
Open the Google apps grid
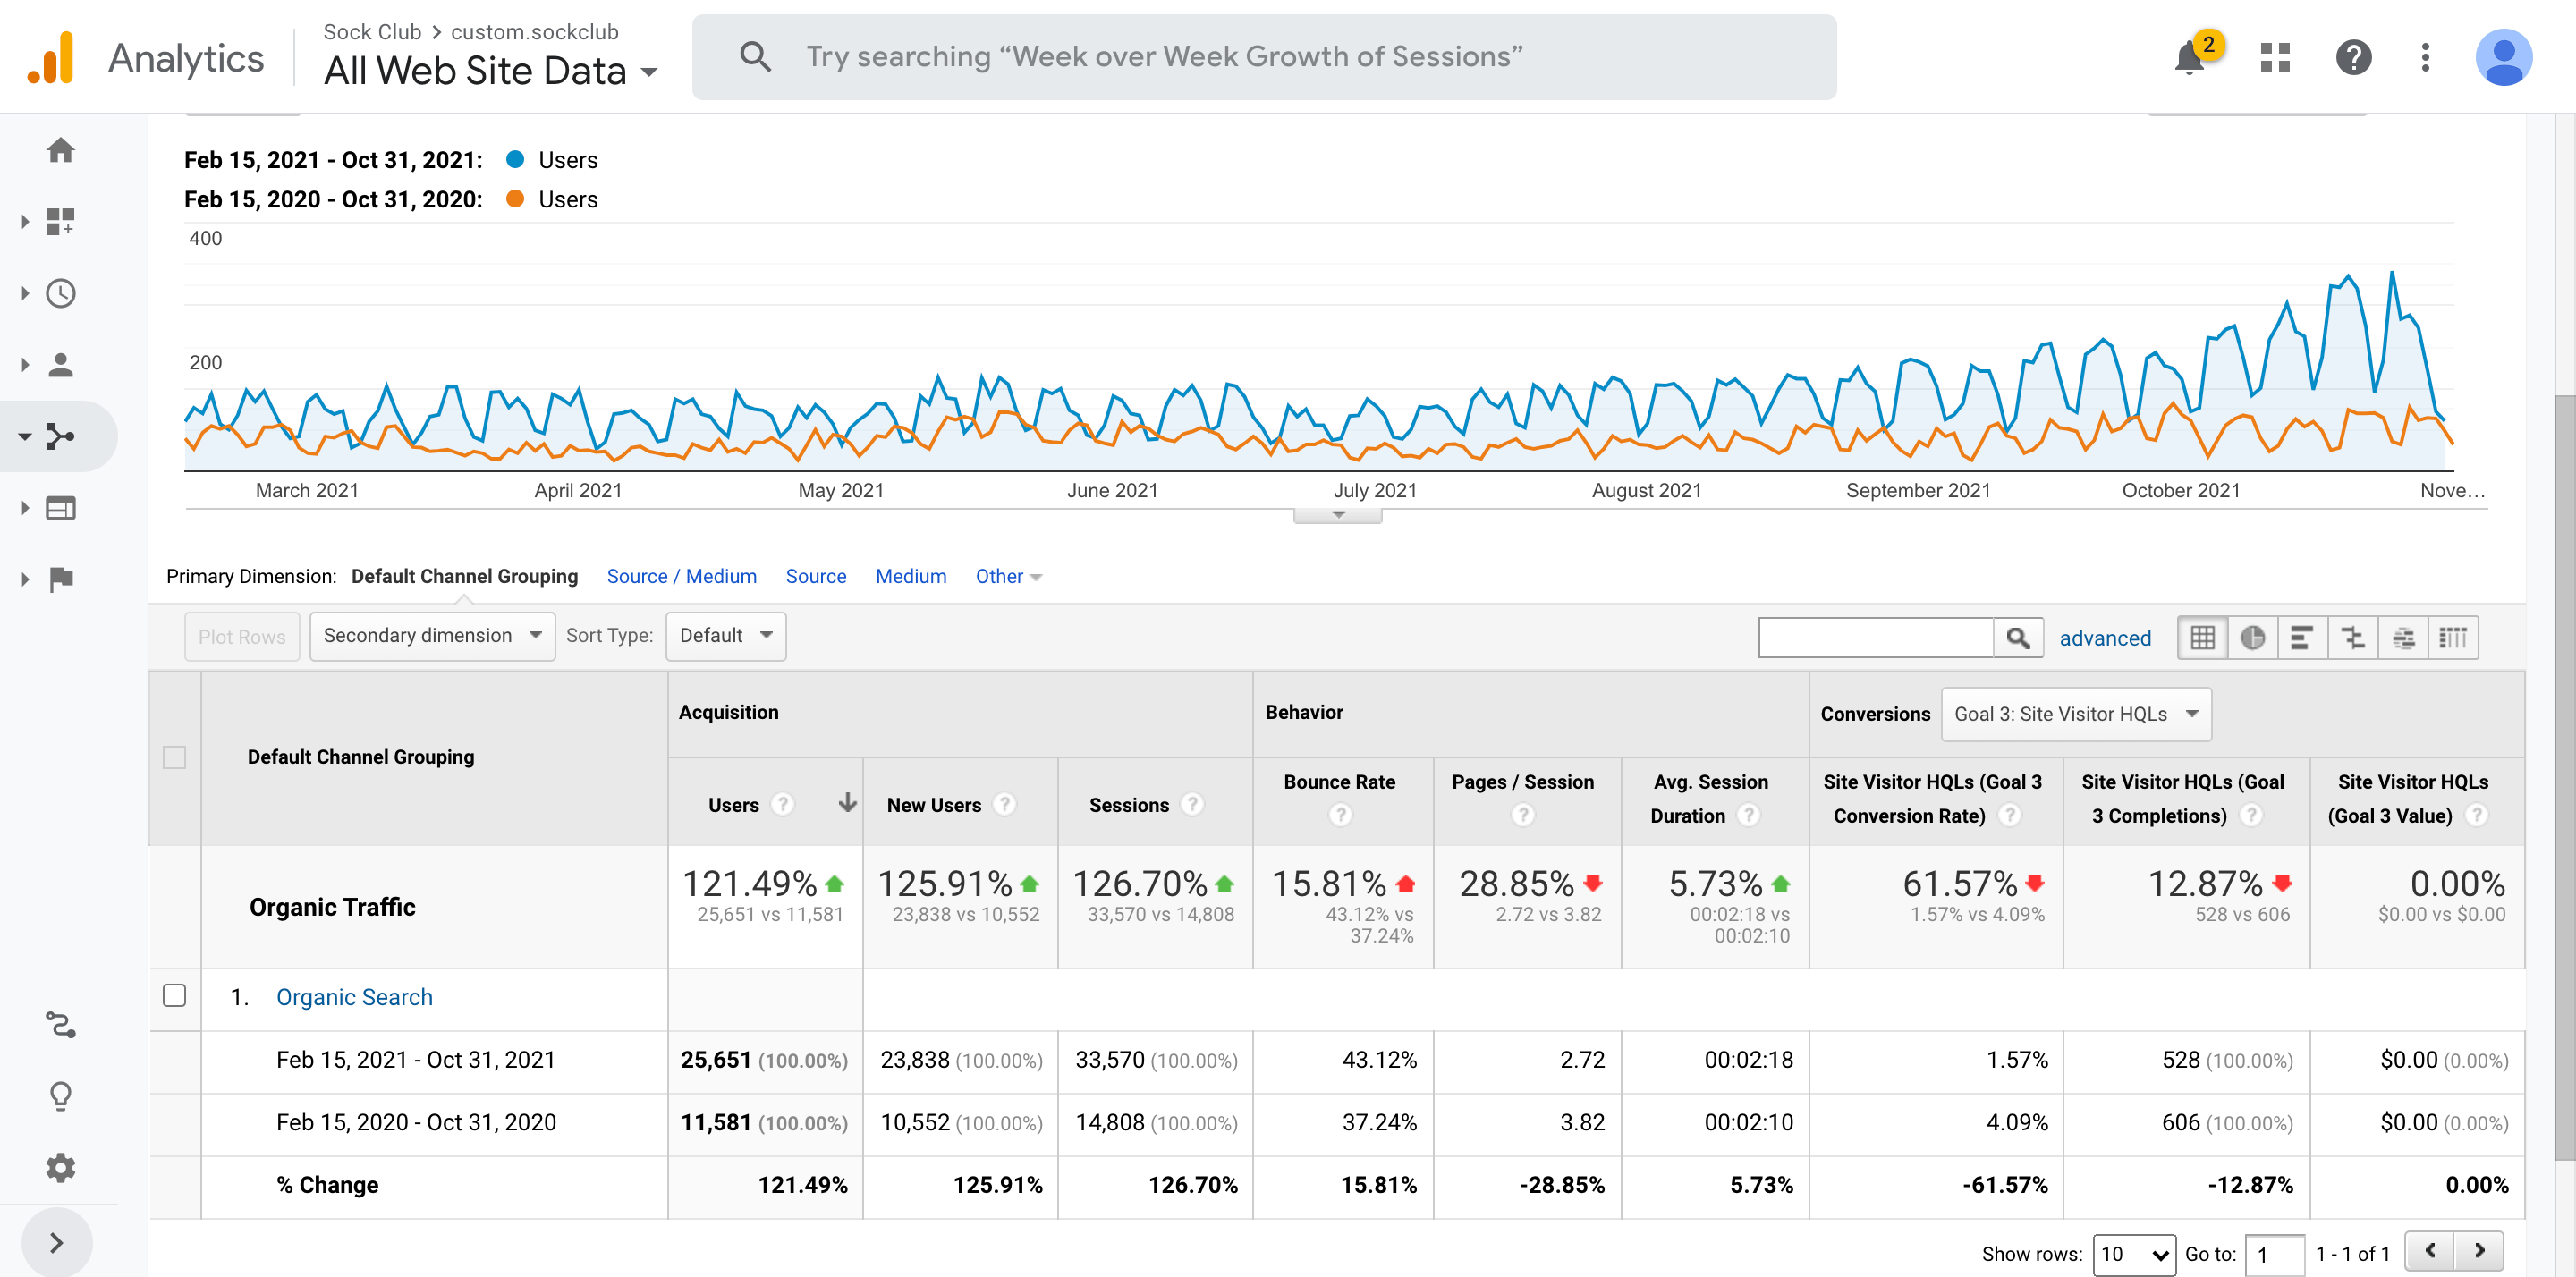click(x=2275, y=58)
